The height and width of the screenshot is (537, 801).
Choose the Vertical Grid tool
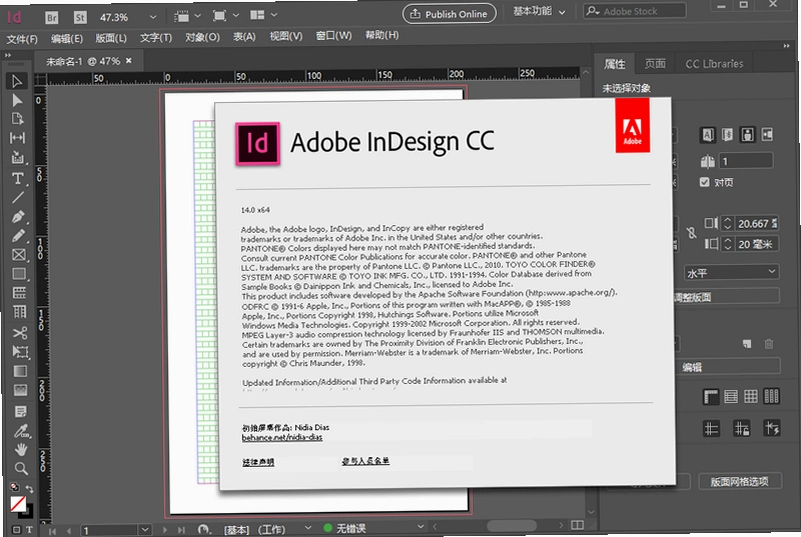click(19, 312)
